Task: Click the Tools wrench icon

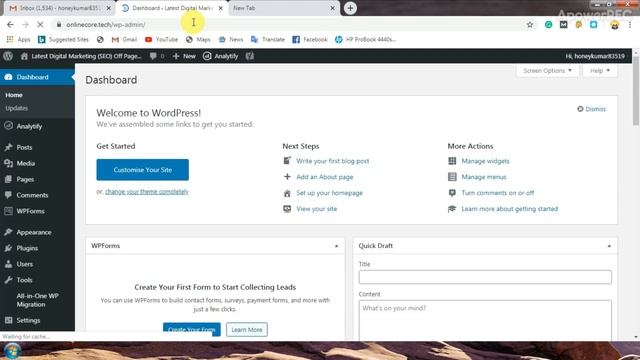Action: 8,280
